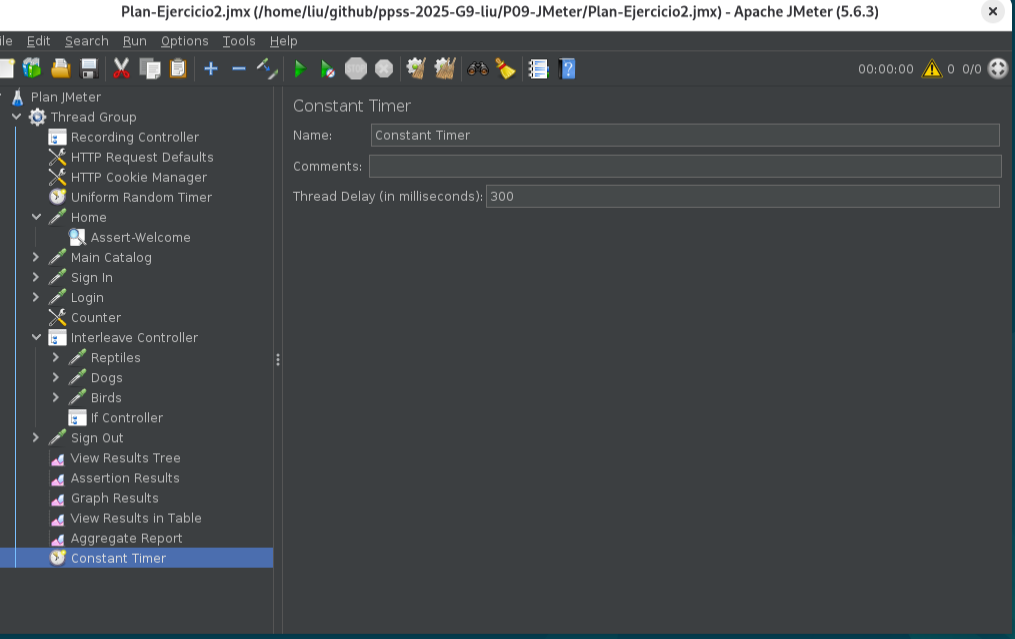Paste from the clipboard icon
1015x639 pixels.
coord(177,69)
